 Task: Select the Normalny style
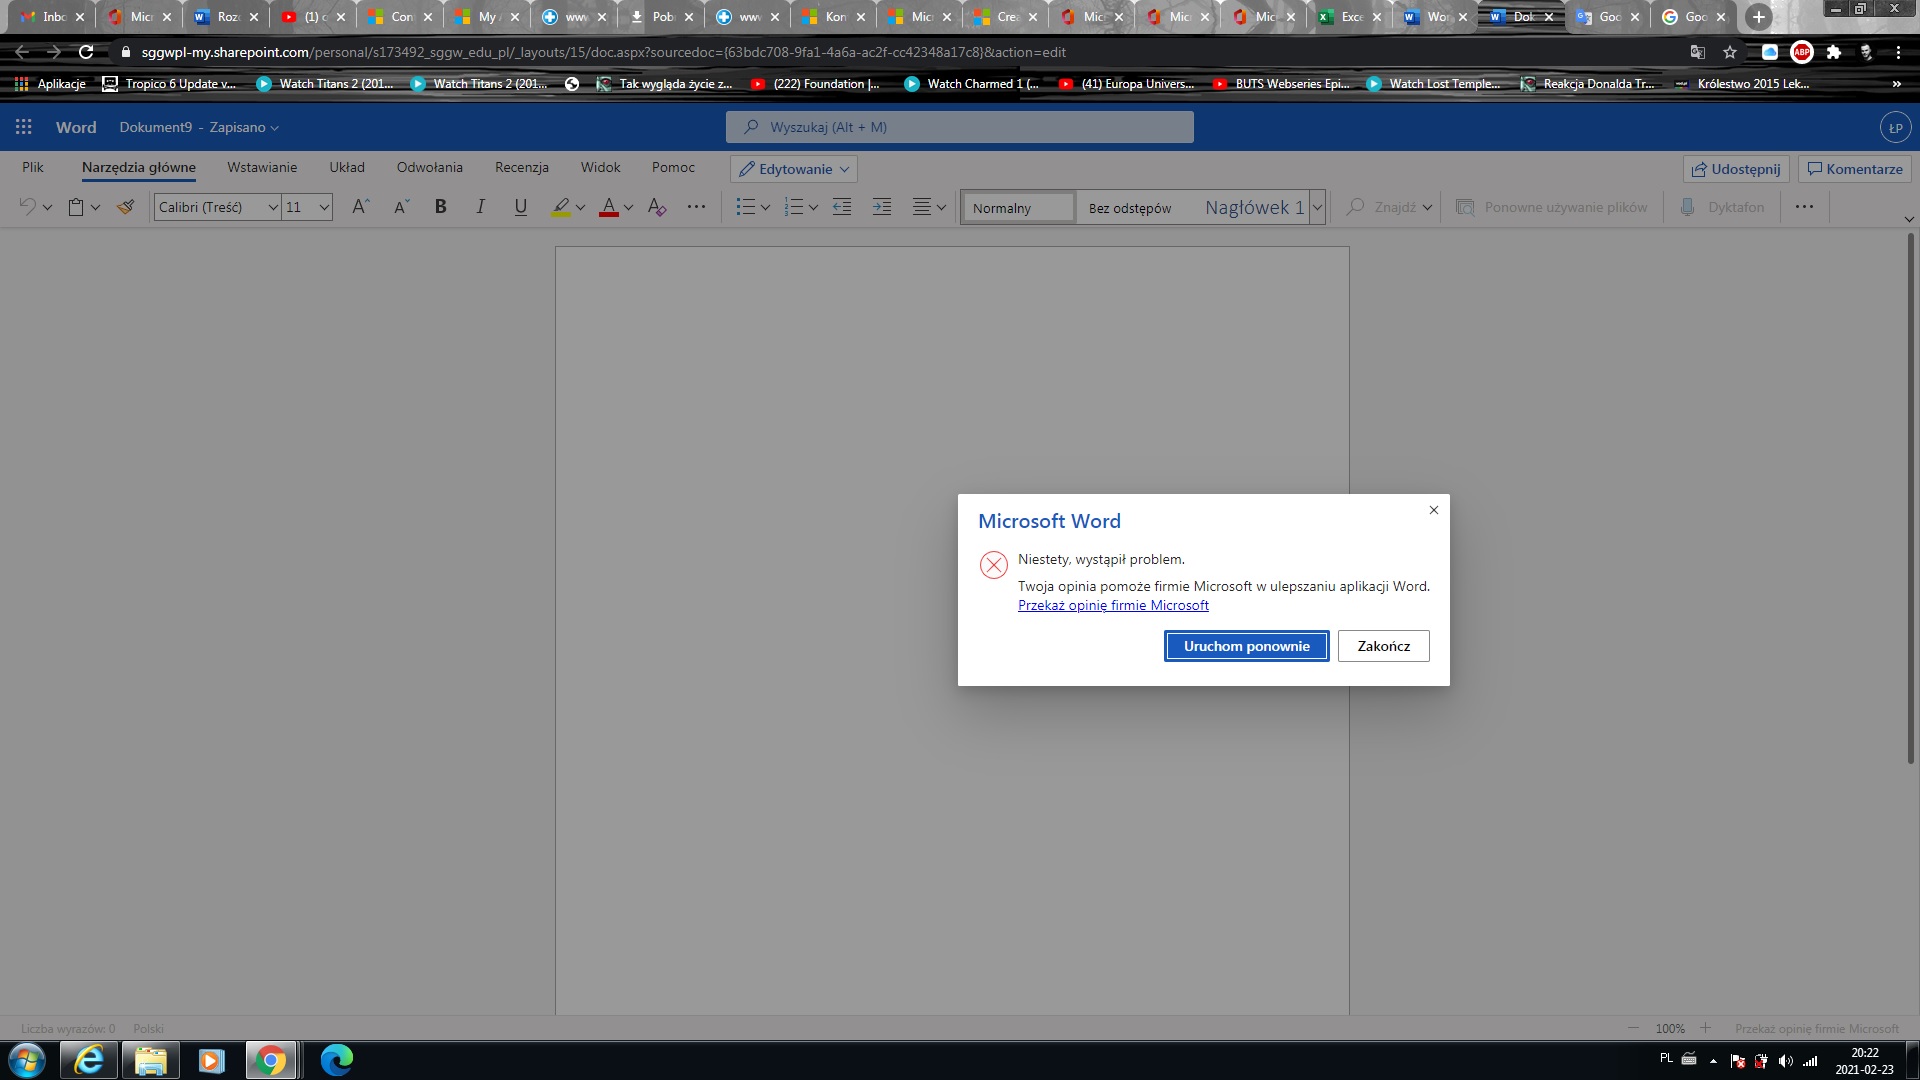[x=1018, y=207]
